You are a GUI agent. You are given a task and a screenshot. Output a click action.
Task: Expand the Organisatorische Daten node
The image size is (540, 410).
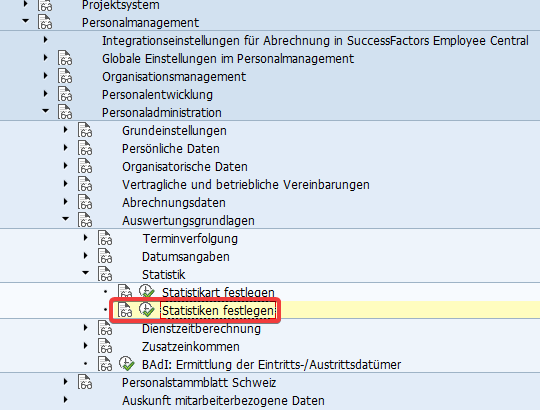[65, 165]
